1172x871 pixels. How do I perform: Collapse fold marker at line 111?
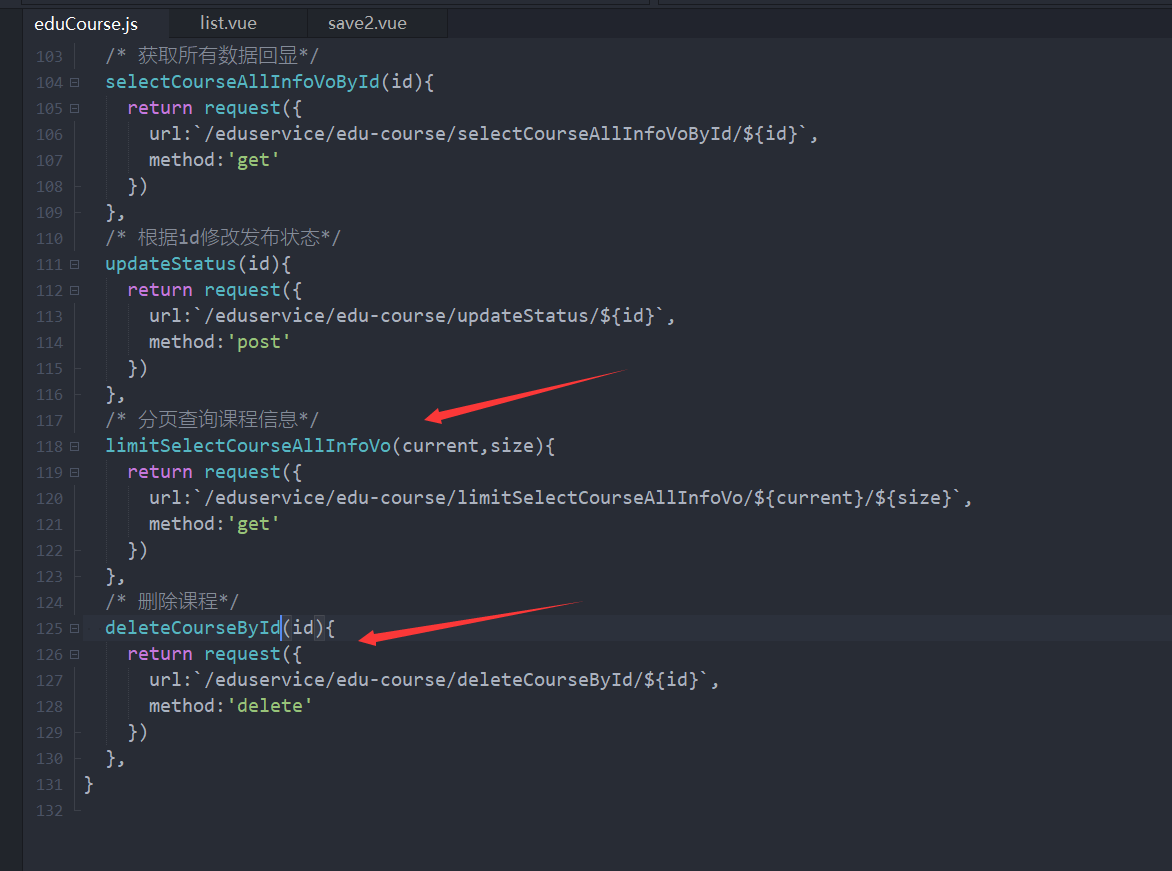(x=75, y=264)
